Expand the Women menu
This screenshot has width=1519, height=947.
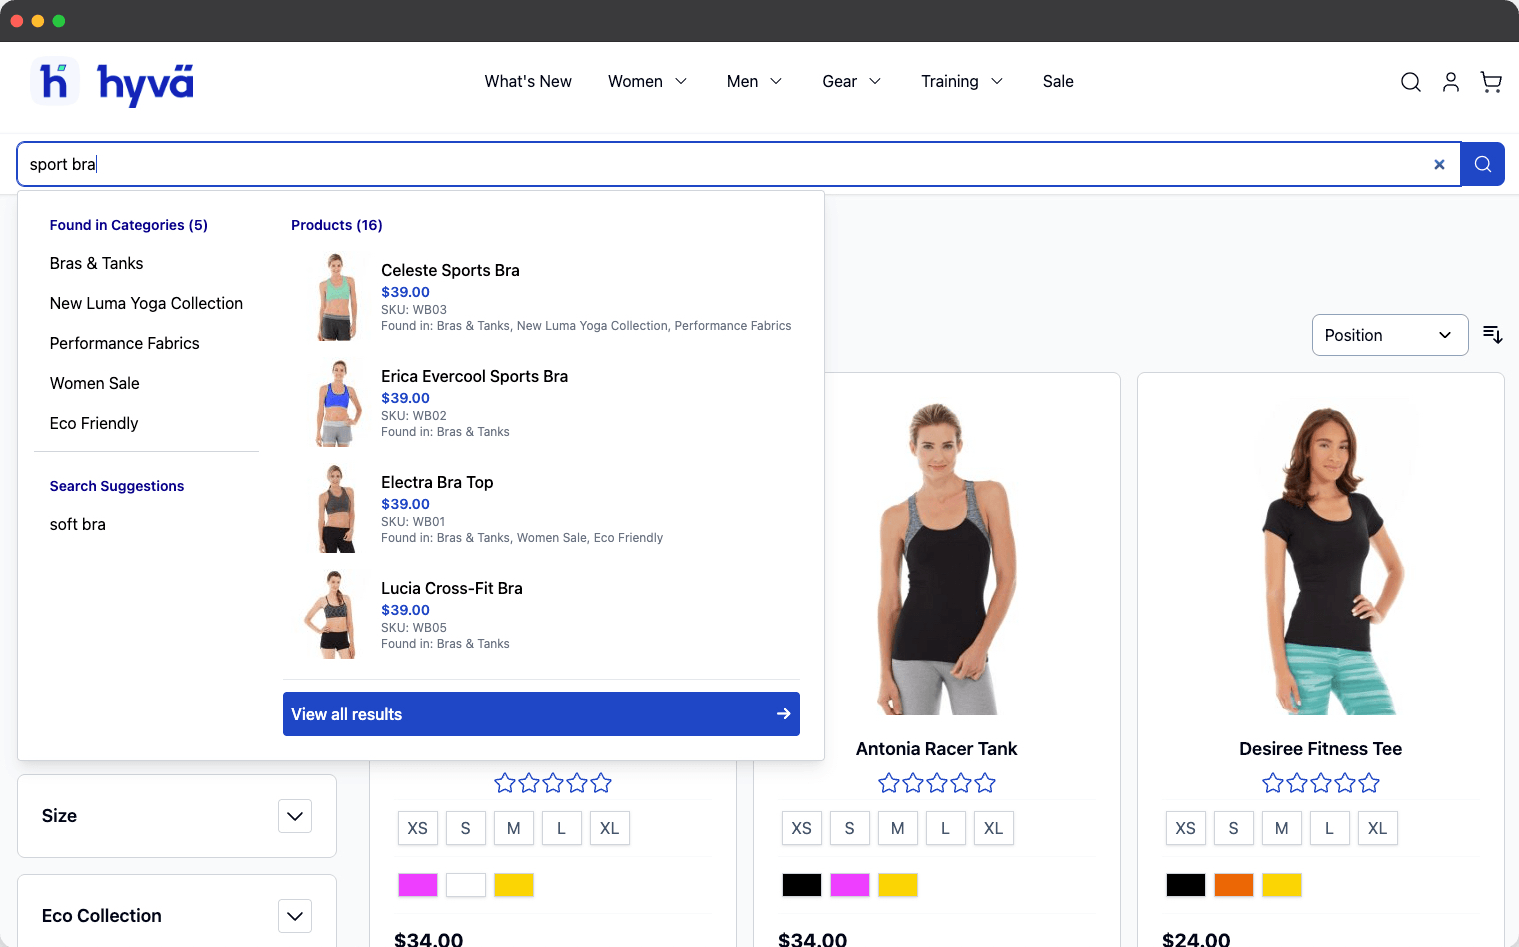pyautogui.click(x=647, y=82)
